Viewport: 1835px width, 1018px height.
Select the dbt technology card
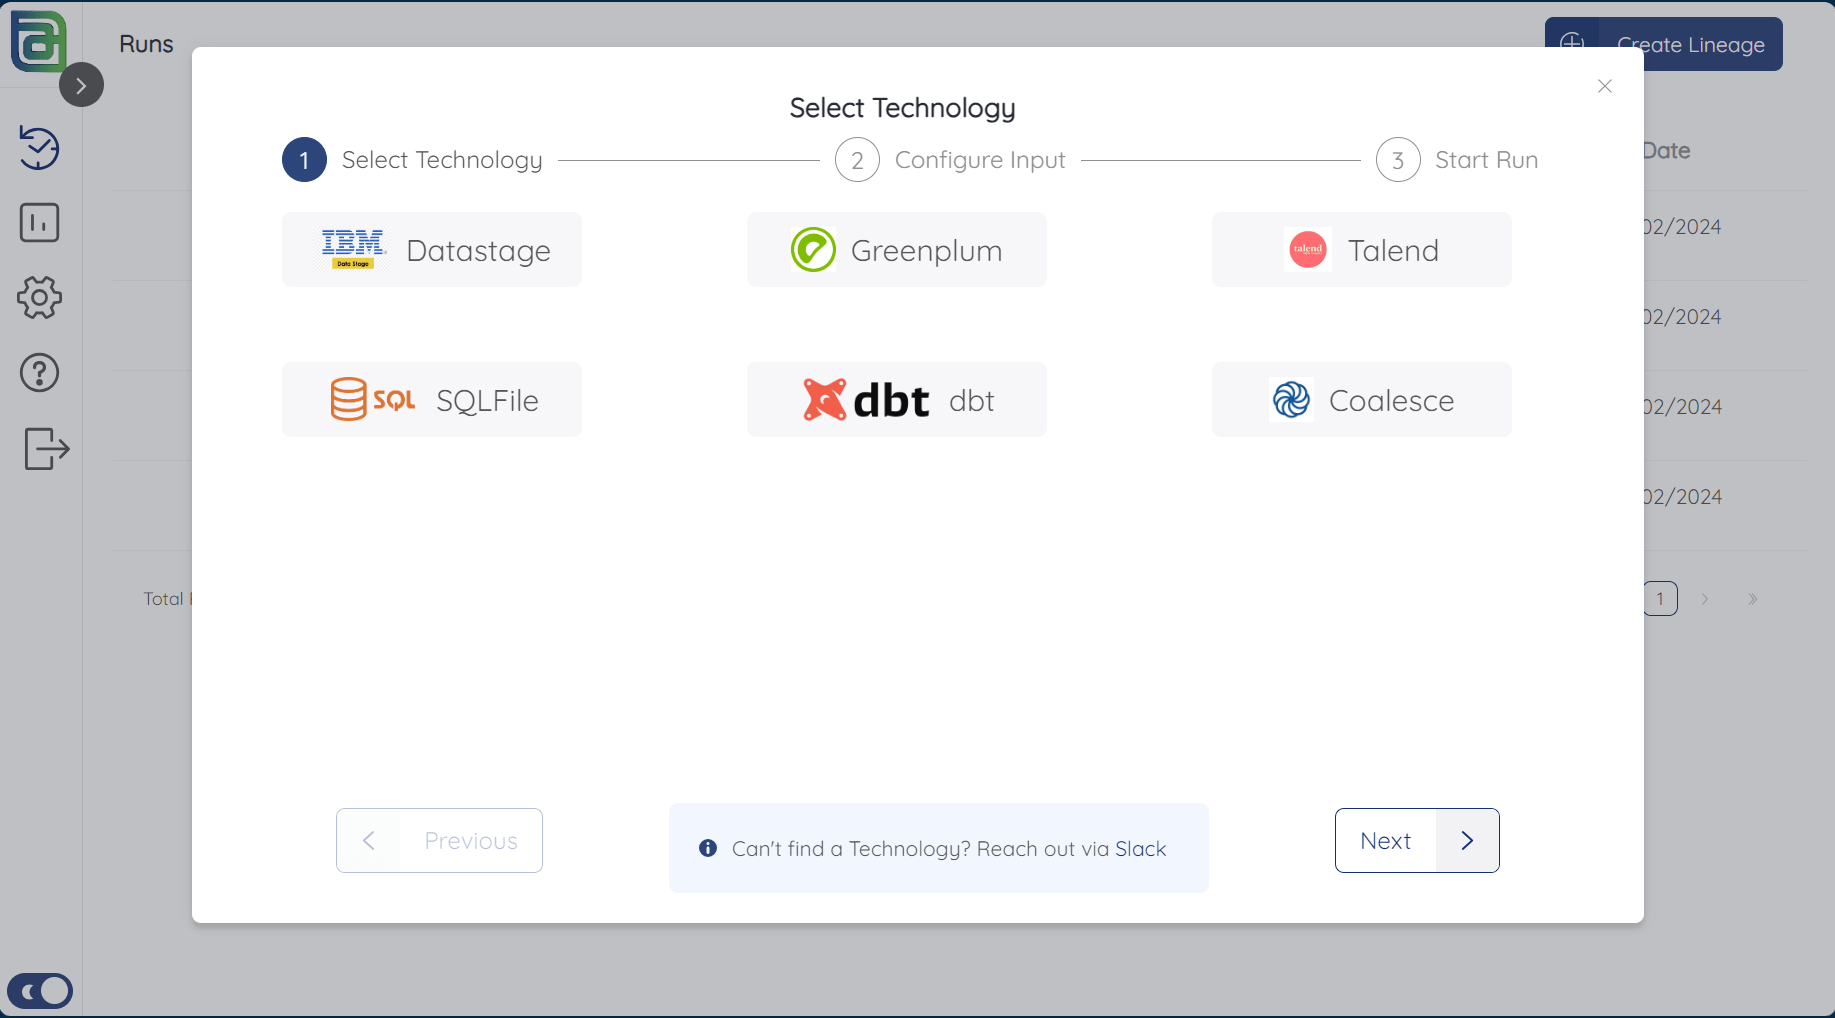(897, 400)
